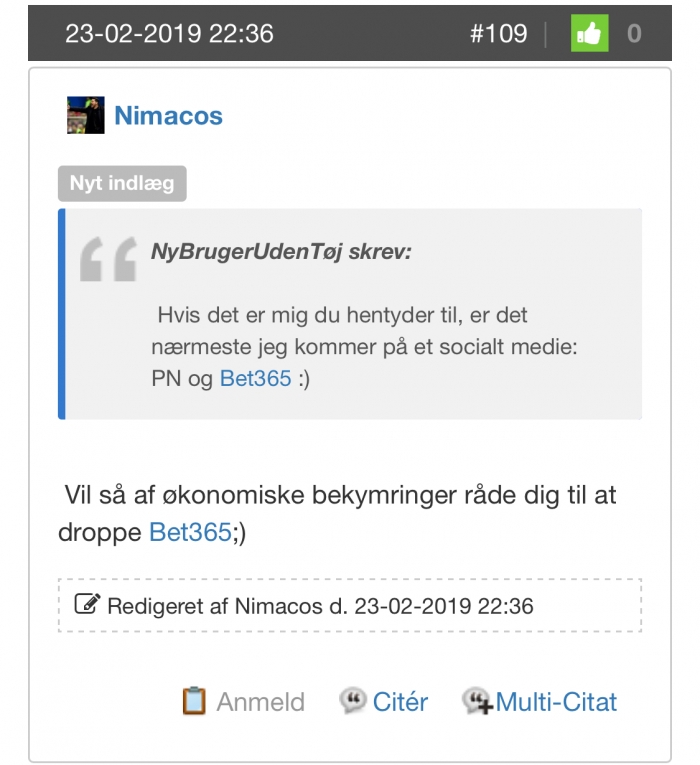
Task: Click 'NyBrugerUdenTøj skrev:' quote header
Action: click(x=281, y=252)
